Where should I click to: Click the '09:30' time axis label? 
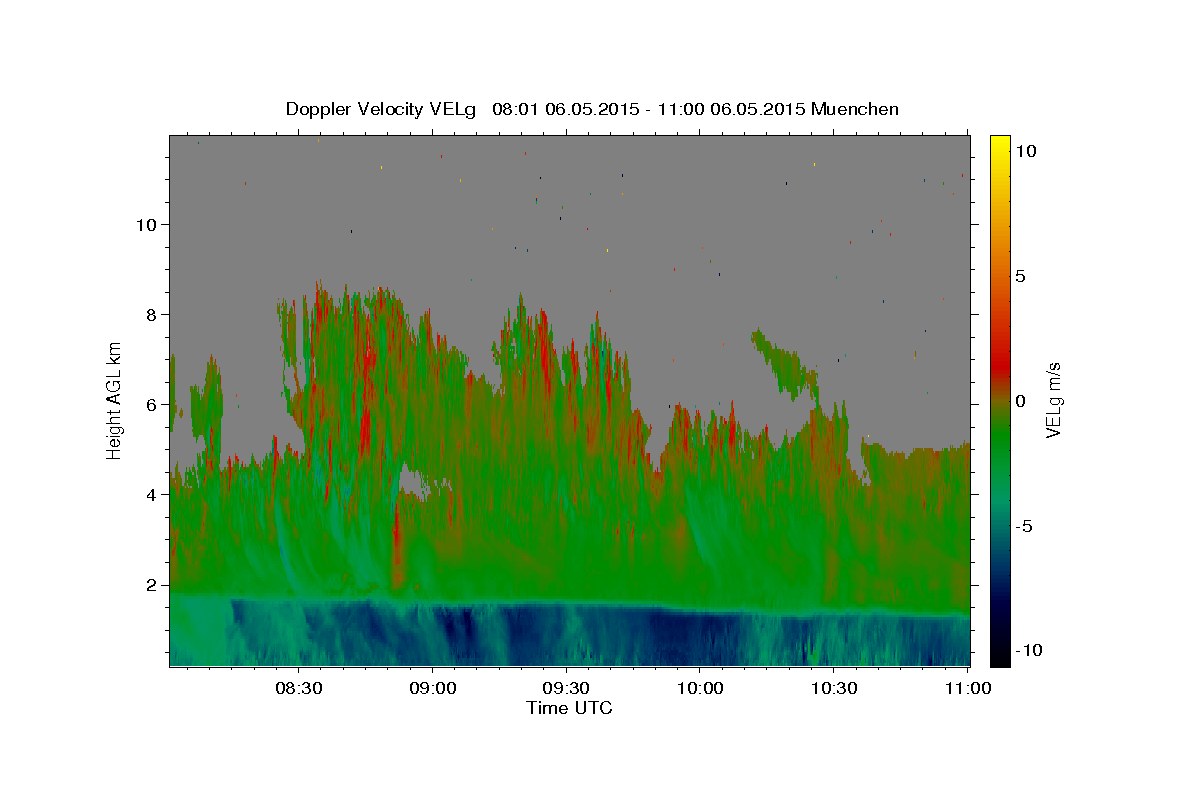click(x=566, y=688)
